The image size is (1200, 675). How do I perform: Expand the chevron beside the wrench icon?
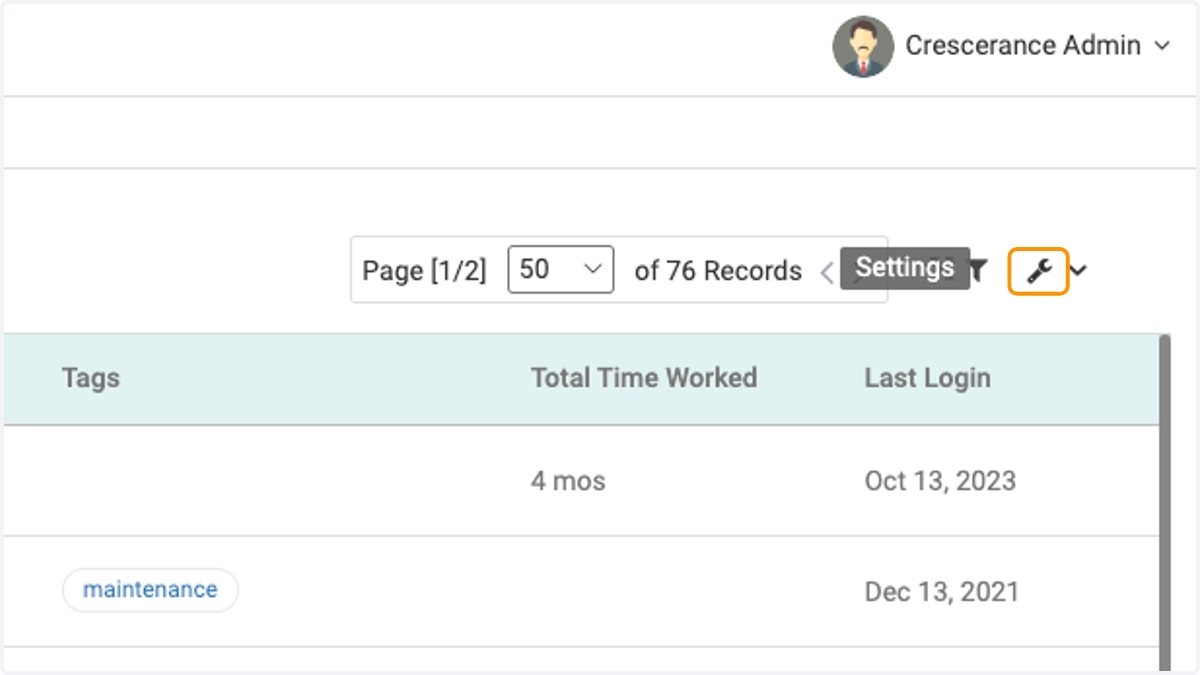coord(1079,270)
